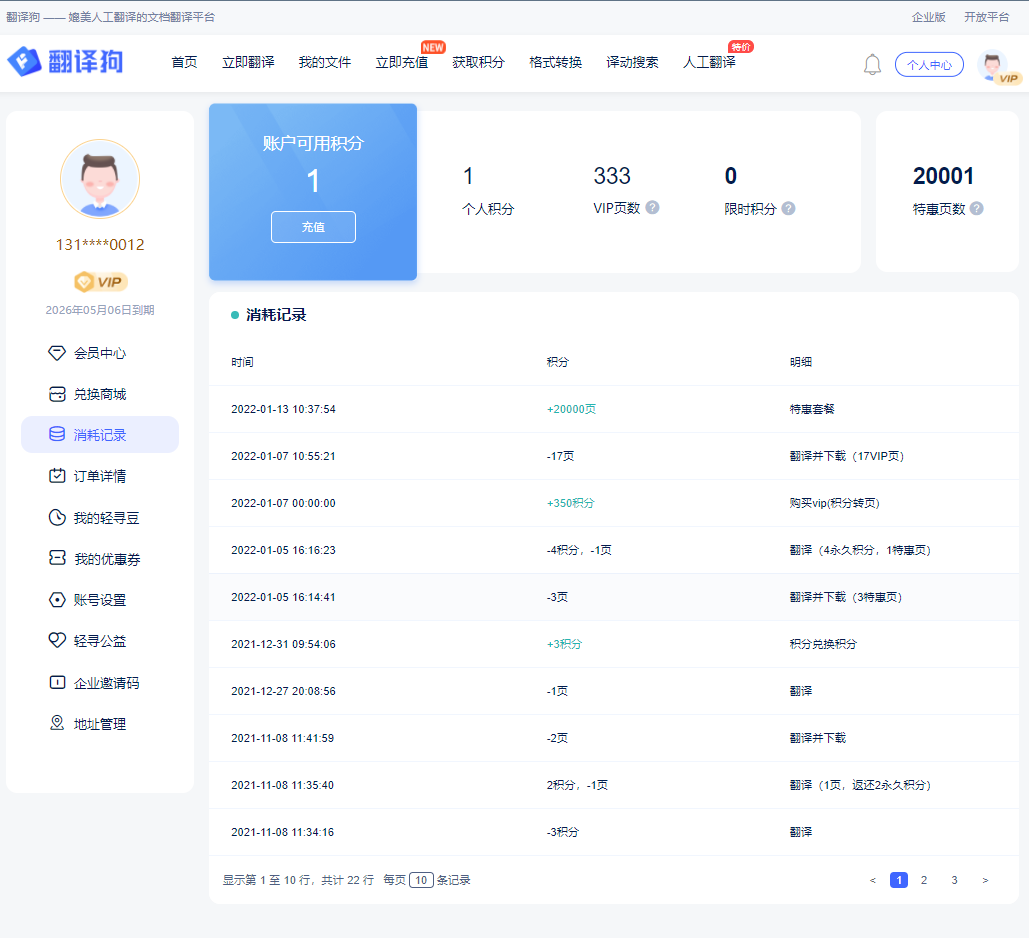Click the records-per-page input box

pos(421,880)
